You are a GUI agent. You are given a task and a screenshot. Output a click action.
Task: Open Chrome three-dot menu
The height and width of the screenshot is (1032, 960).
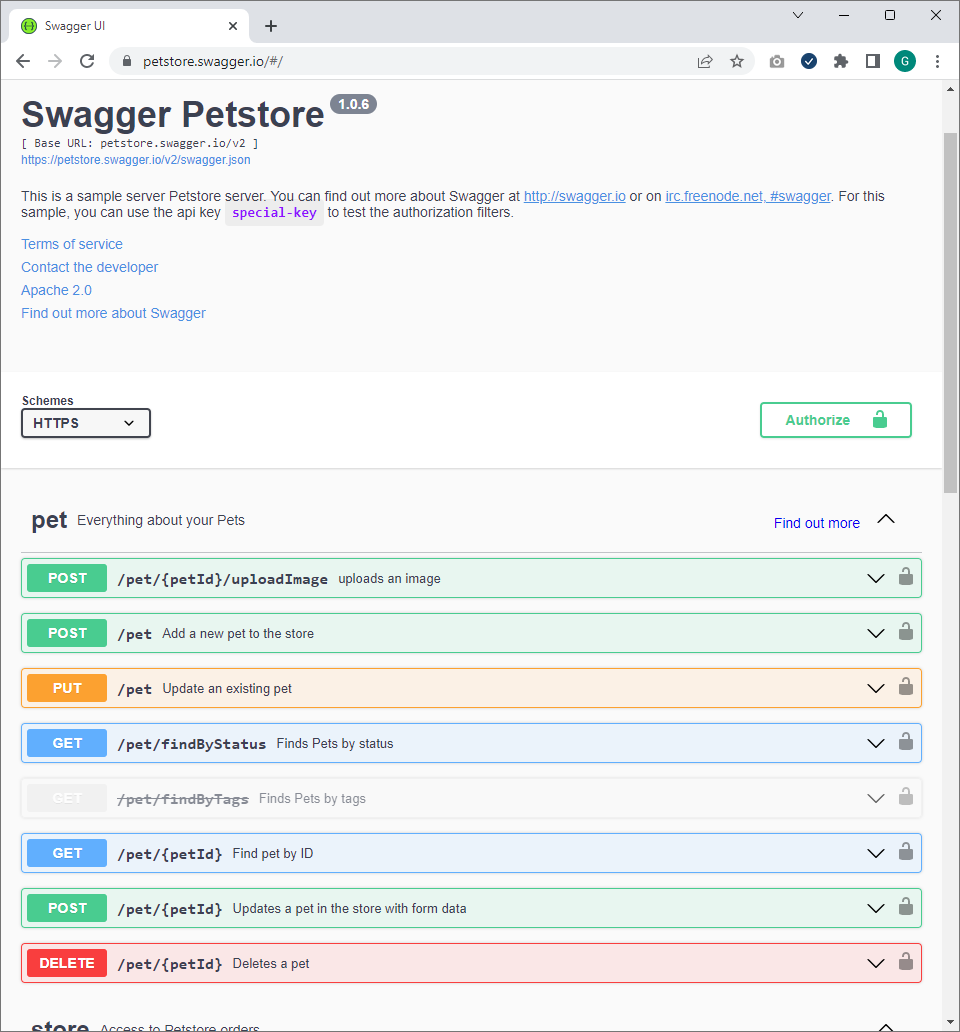pos(937,61)
